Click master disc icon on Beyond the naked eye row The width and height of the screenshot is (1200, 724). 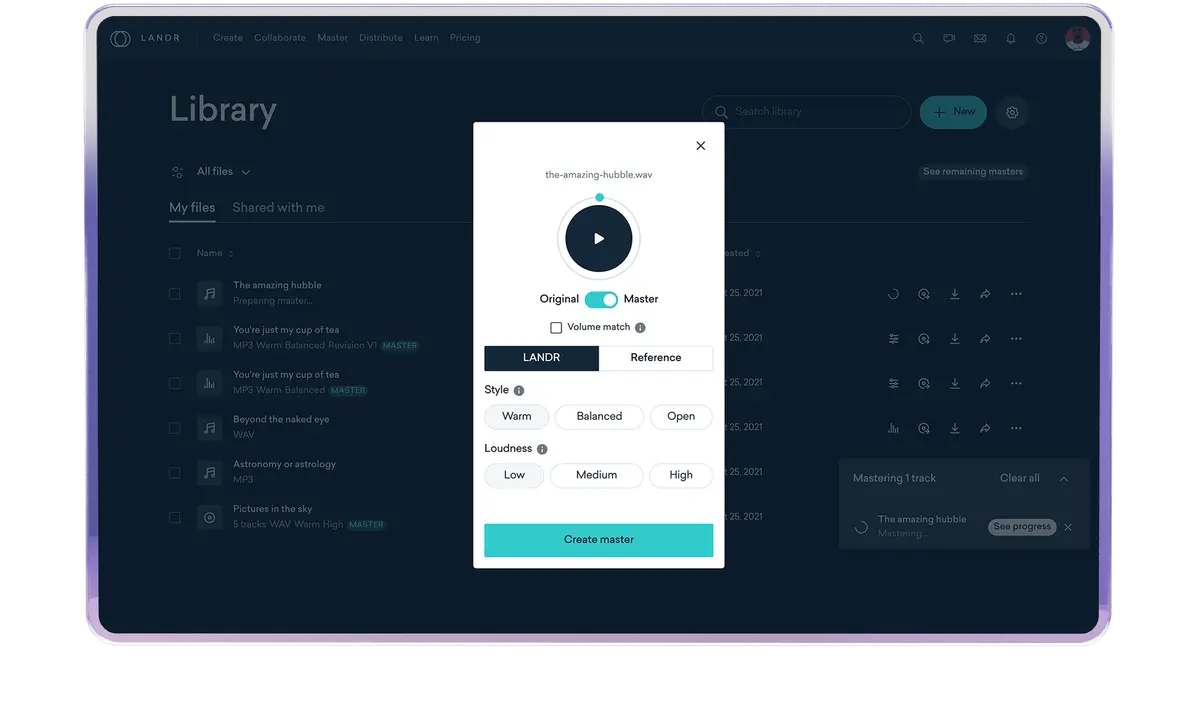click(x=924, y=428)
